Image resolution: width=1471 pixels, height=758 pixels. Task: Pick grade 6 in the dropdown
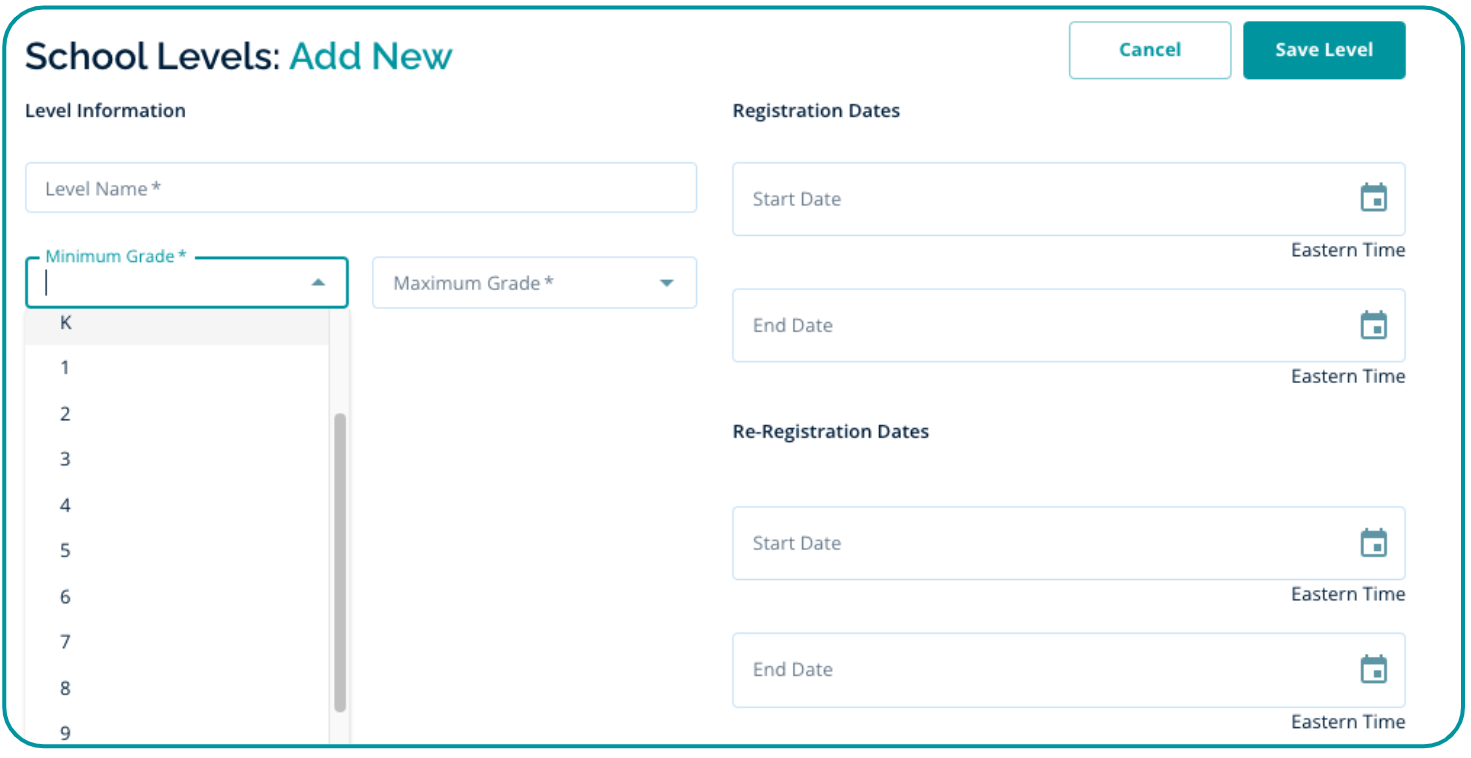point(66,597)
